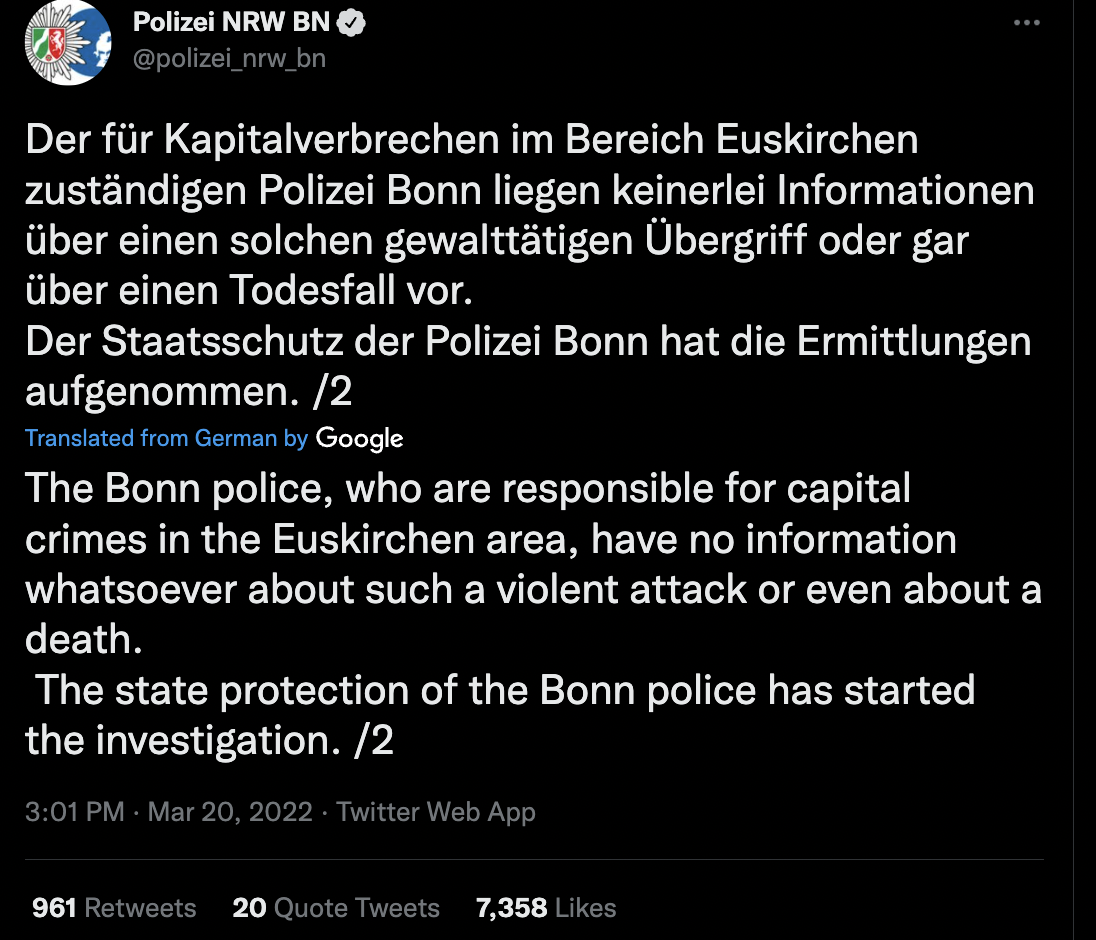Open the Polizei NRW BN profile avatar
Screen dimensions: 1096x940
(67, 42)
